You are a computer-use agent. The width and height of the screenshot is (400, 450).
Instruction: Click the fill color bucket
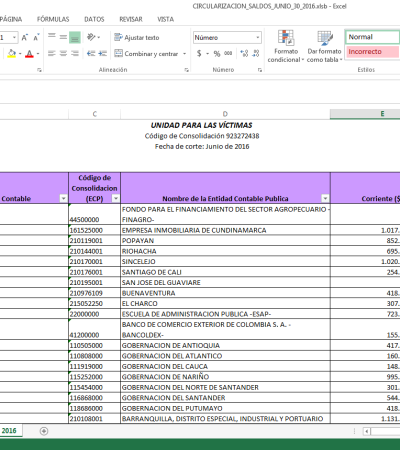pyautogui.click(x=12, y=53)
